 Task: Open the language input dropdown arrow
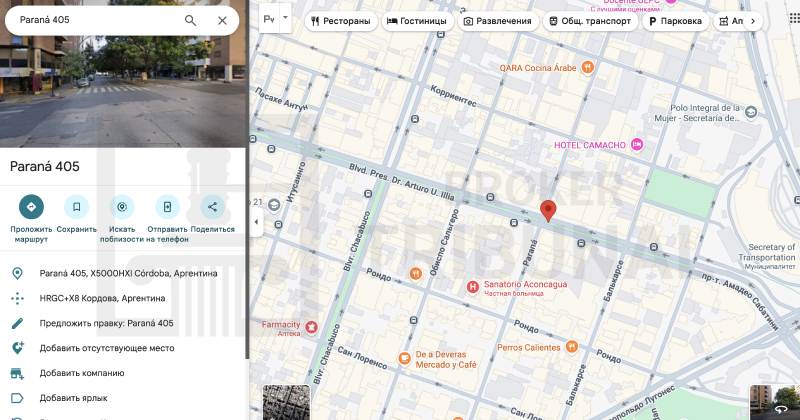pyautogui.click(x=285, y=18)
